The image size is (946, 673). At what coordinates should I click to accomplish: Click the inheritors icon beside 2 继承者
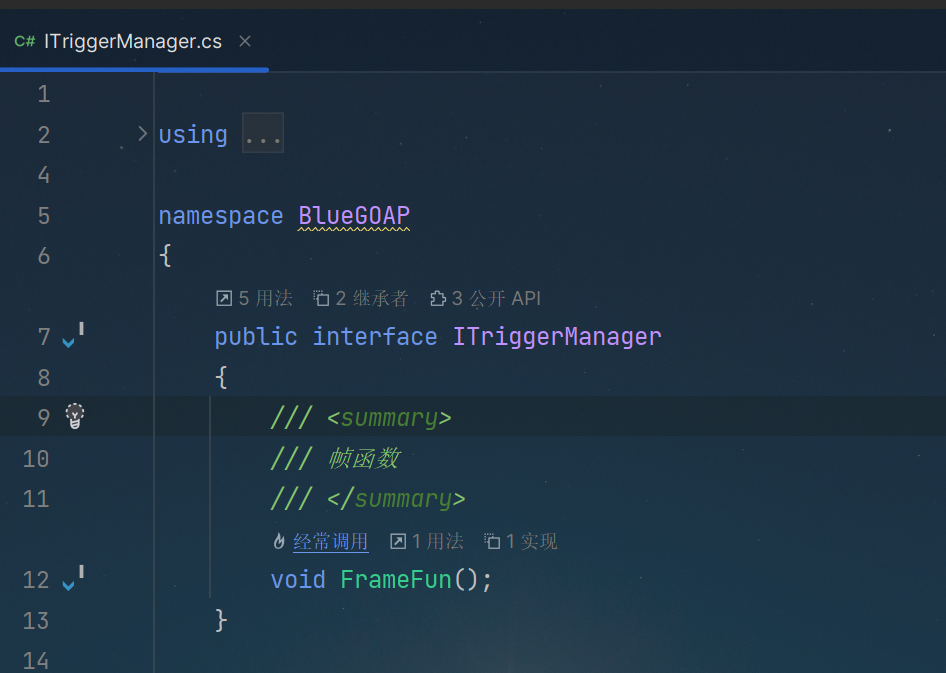(321, 298)
